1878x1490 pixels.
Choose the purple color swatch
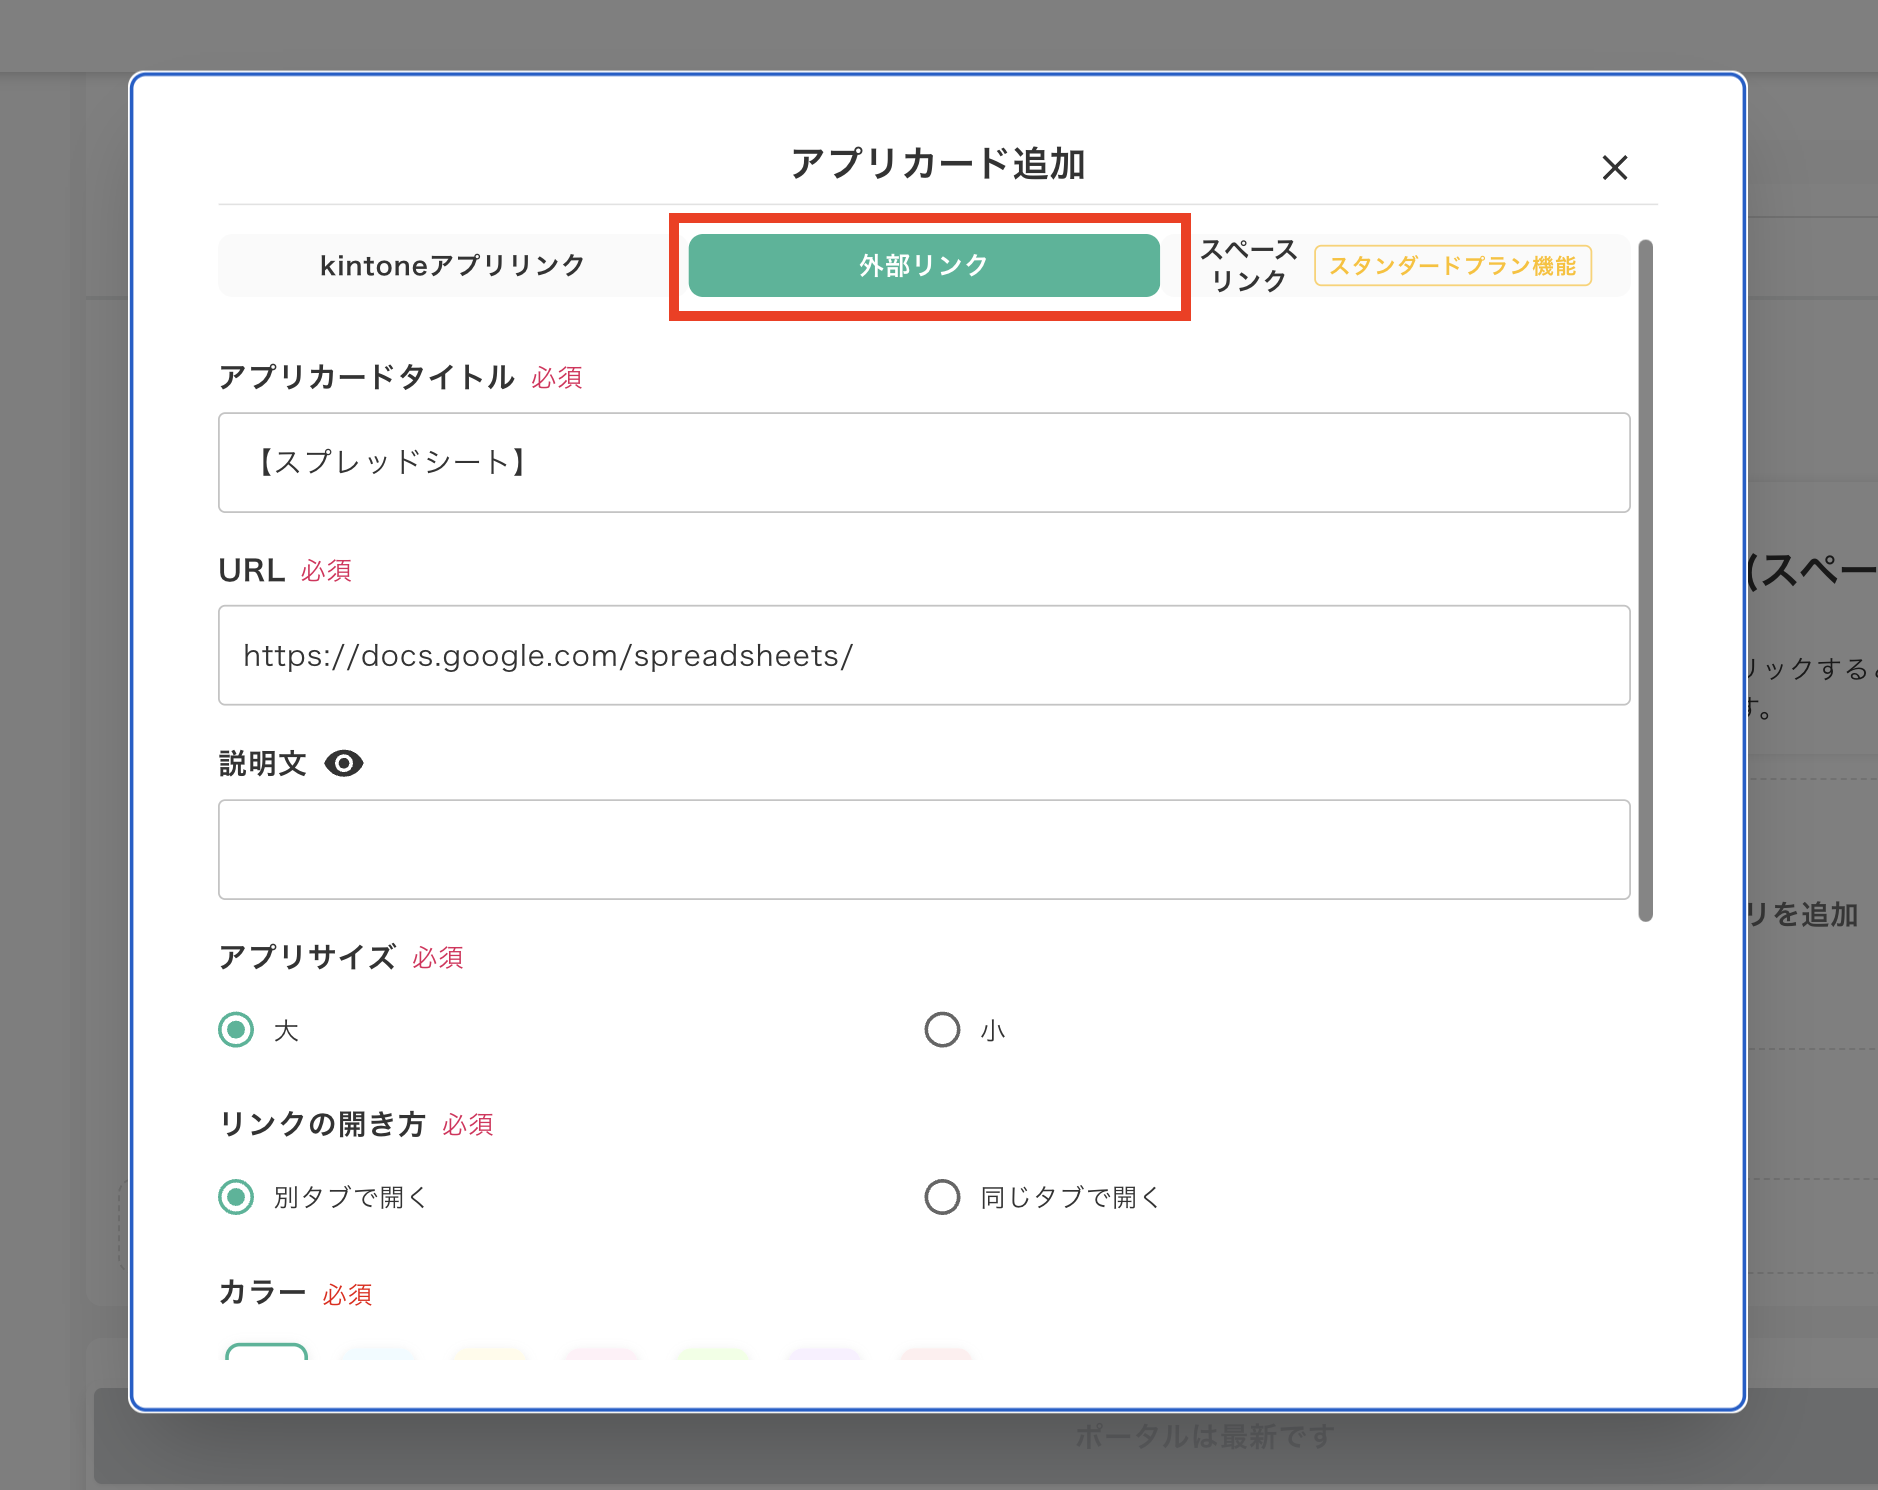click(x=825, y=1360)
